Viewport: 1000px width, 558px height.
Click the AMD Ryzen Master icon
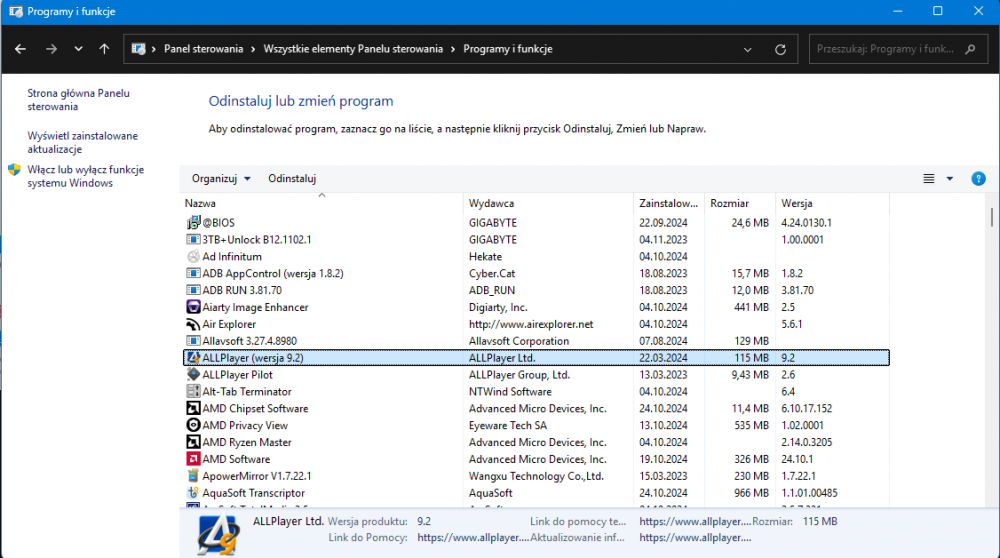point(194,442)
